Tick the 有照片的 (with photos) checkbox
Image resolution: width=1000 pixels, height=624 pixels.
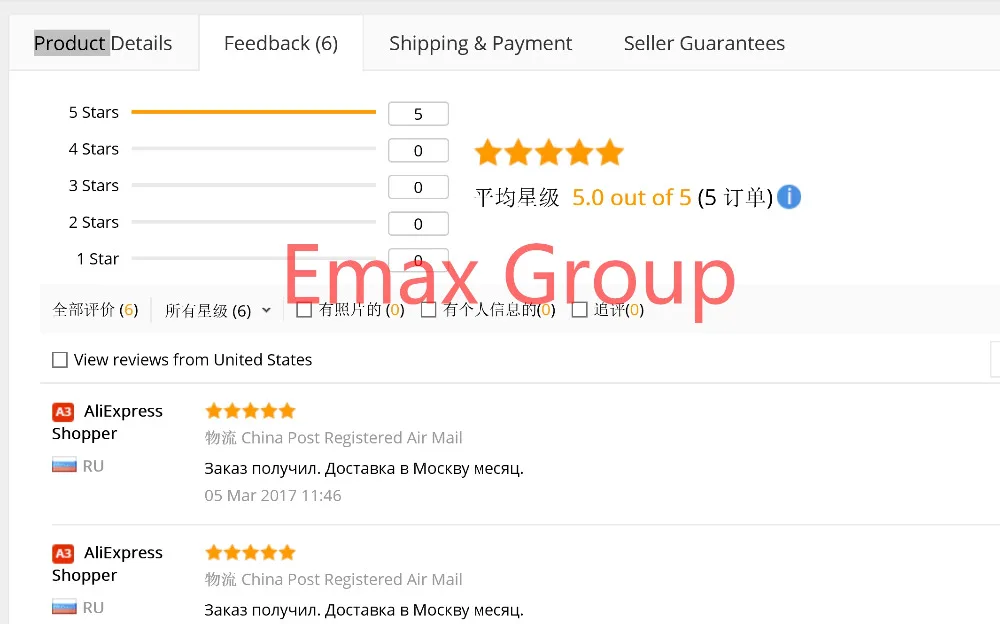pyautogui.click(x=304, y=310)
